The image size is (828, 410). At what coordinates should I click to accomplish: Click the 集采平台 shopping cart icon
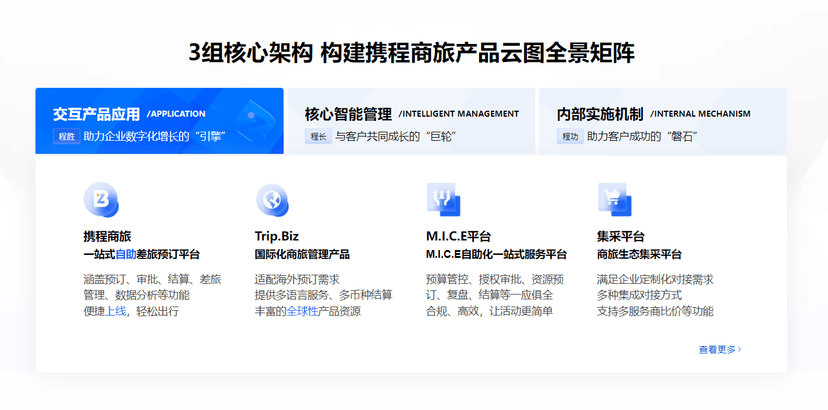pyautogui.click(x=615, y=200)
